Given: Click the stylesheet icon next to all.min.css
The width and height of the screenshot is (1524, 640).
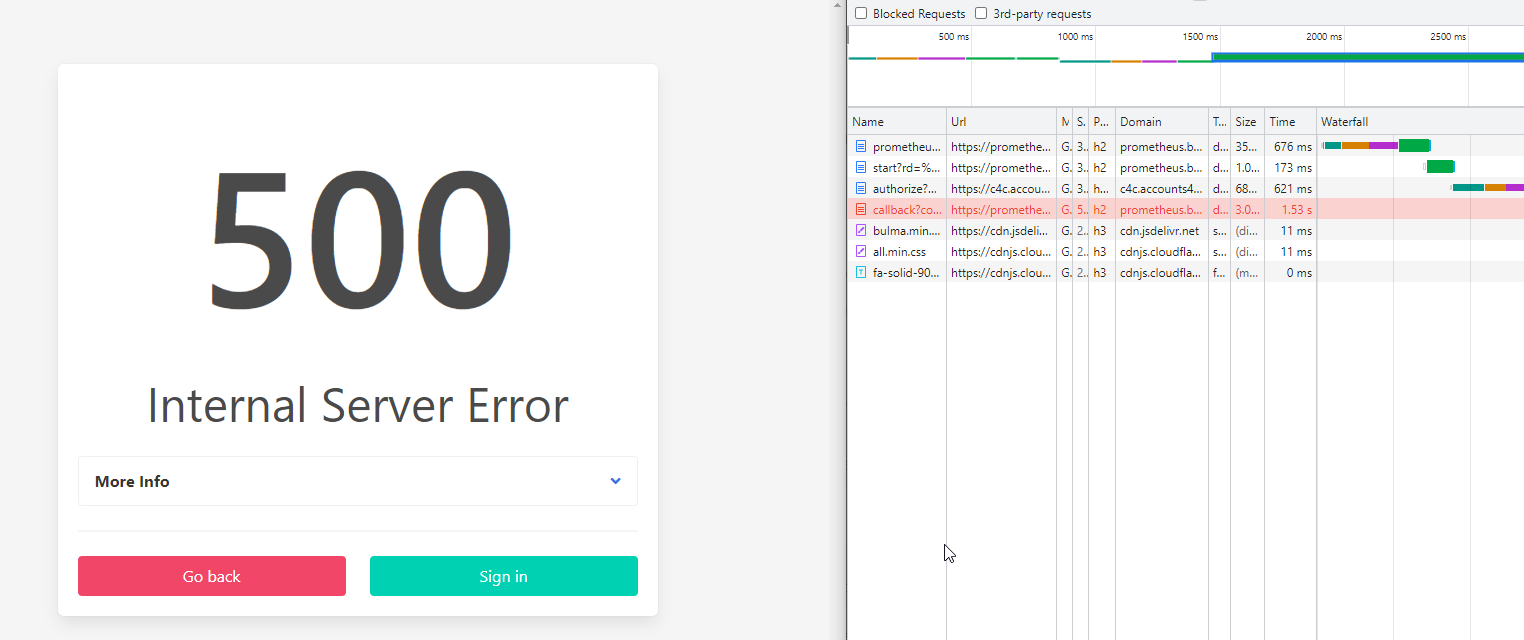Looking at the screenshot, I should (860, 251).
